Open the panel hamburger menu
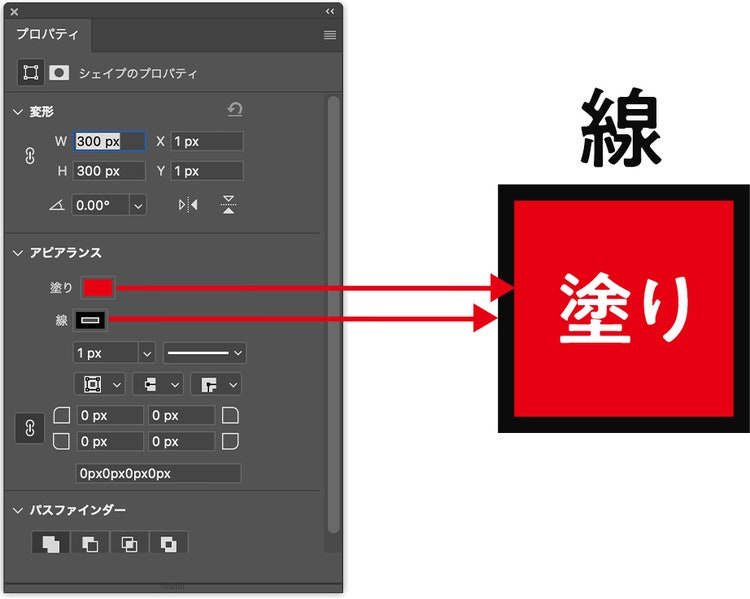Viewport: 750px width, 599px height. pos(330,35)
